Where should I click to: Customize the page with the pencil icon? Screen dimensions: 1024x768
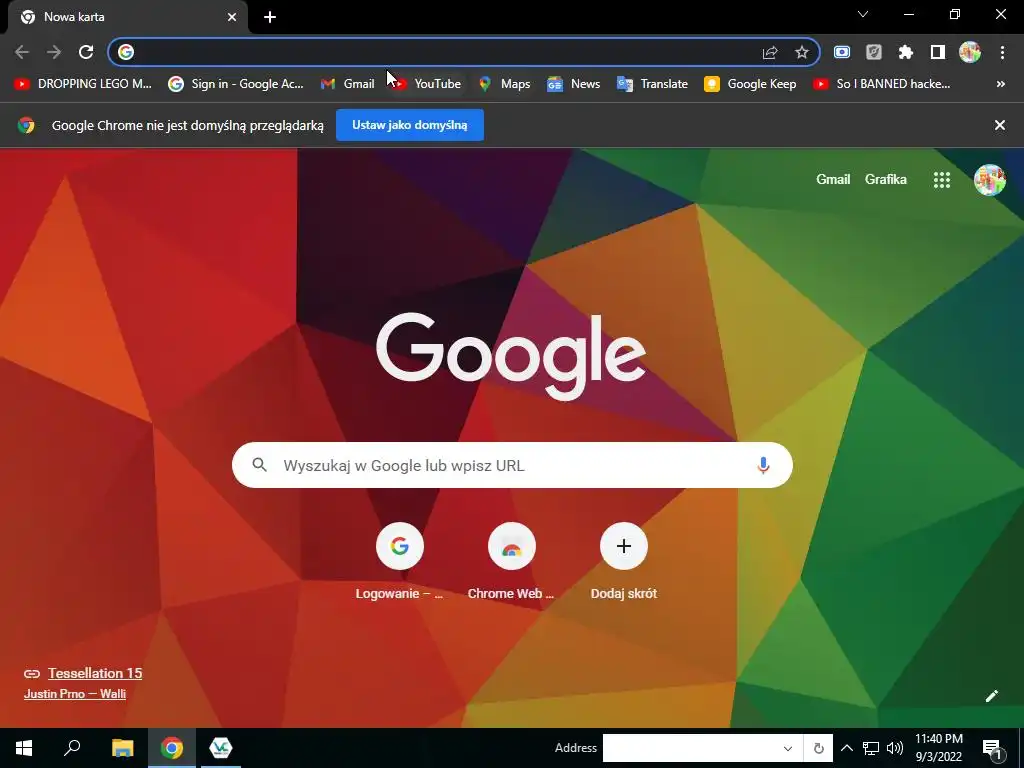[991, 696]
